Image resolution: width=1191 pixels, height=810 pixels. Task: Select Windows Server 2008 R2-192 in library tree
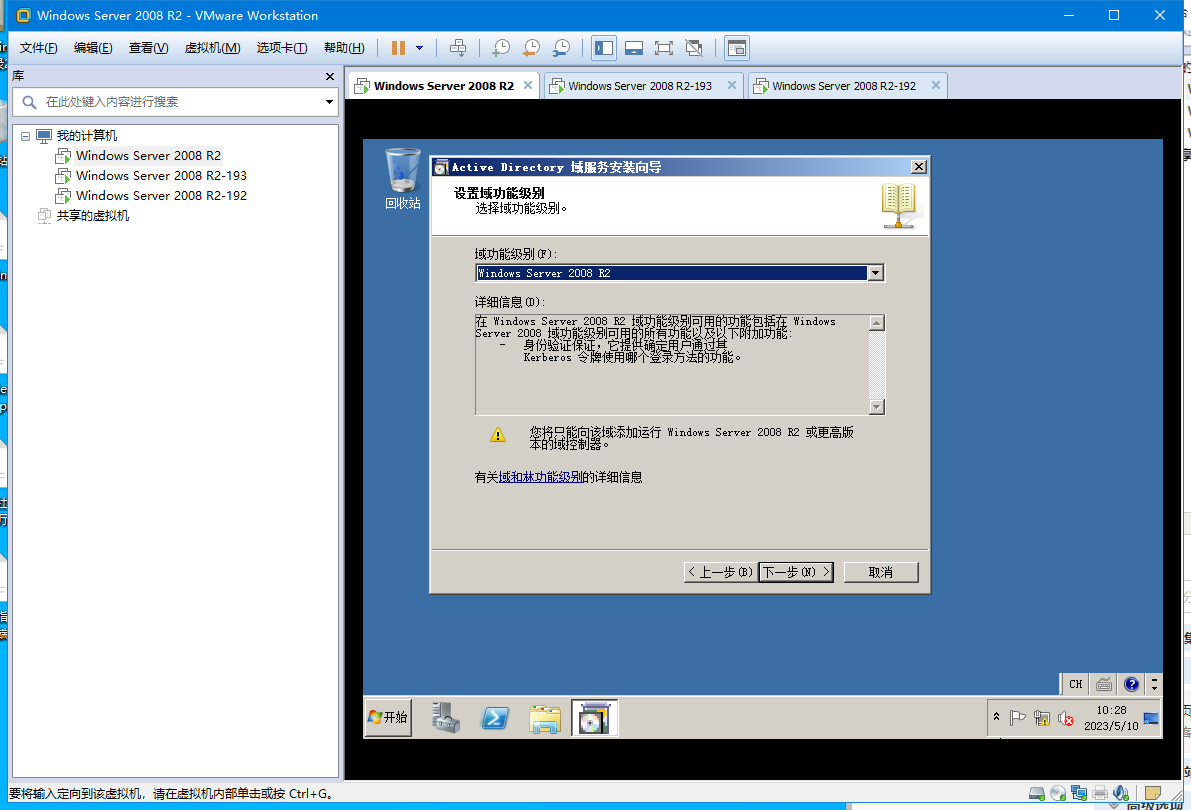161,195
